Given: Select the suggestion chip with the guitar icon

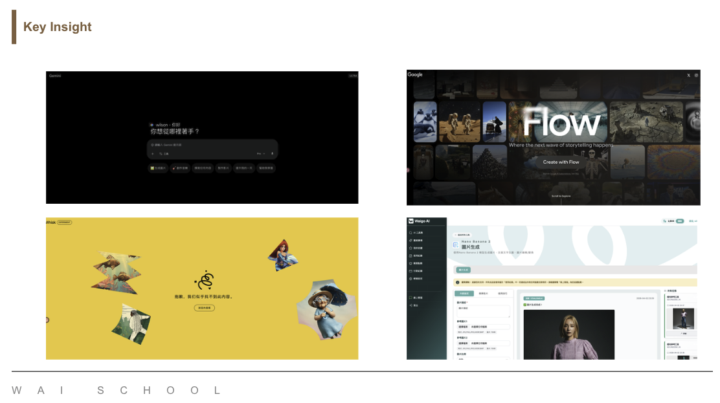Looking at the screenshot, I should coord(180,168).
